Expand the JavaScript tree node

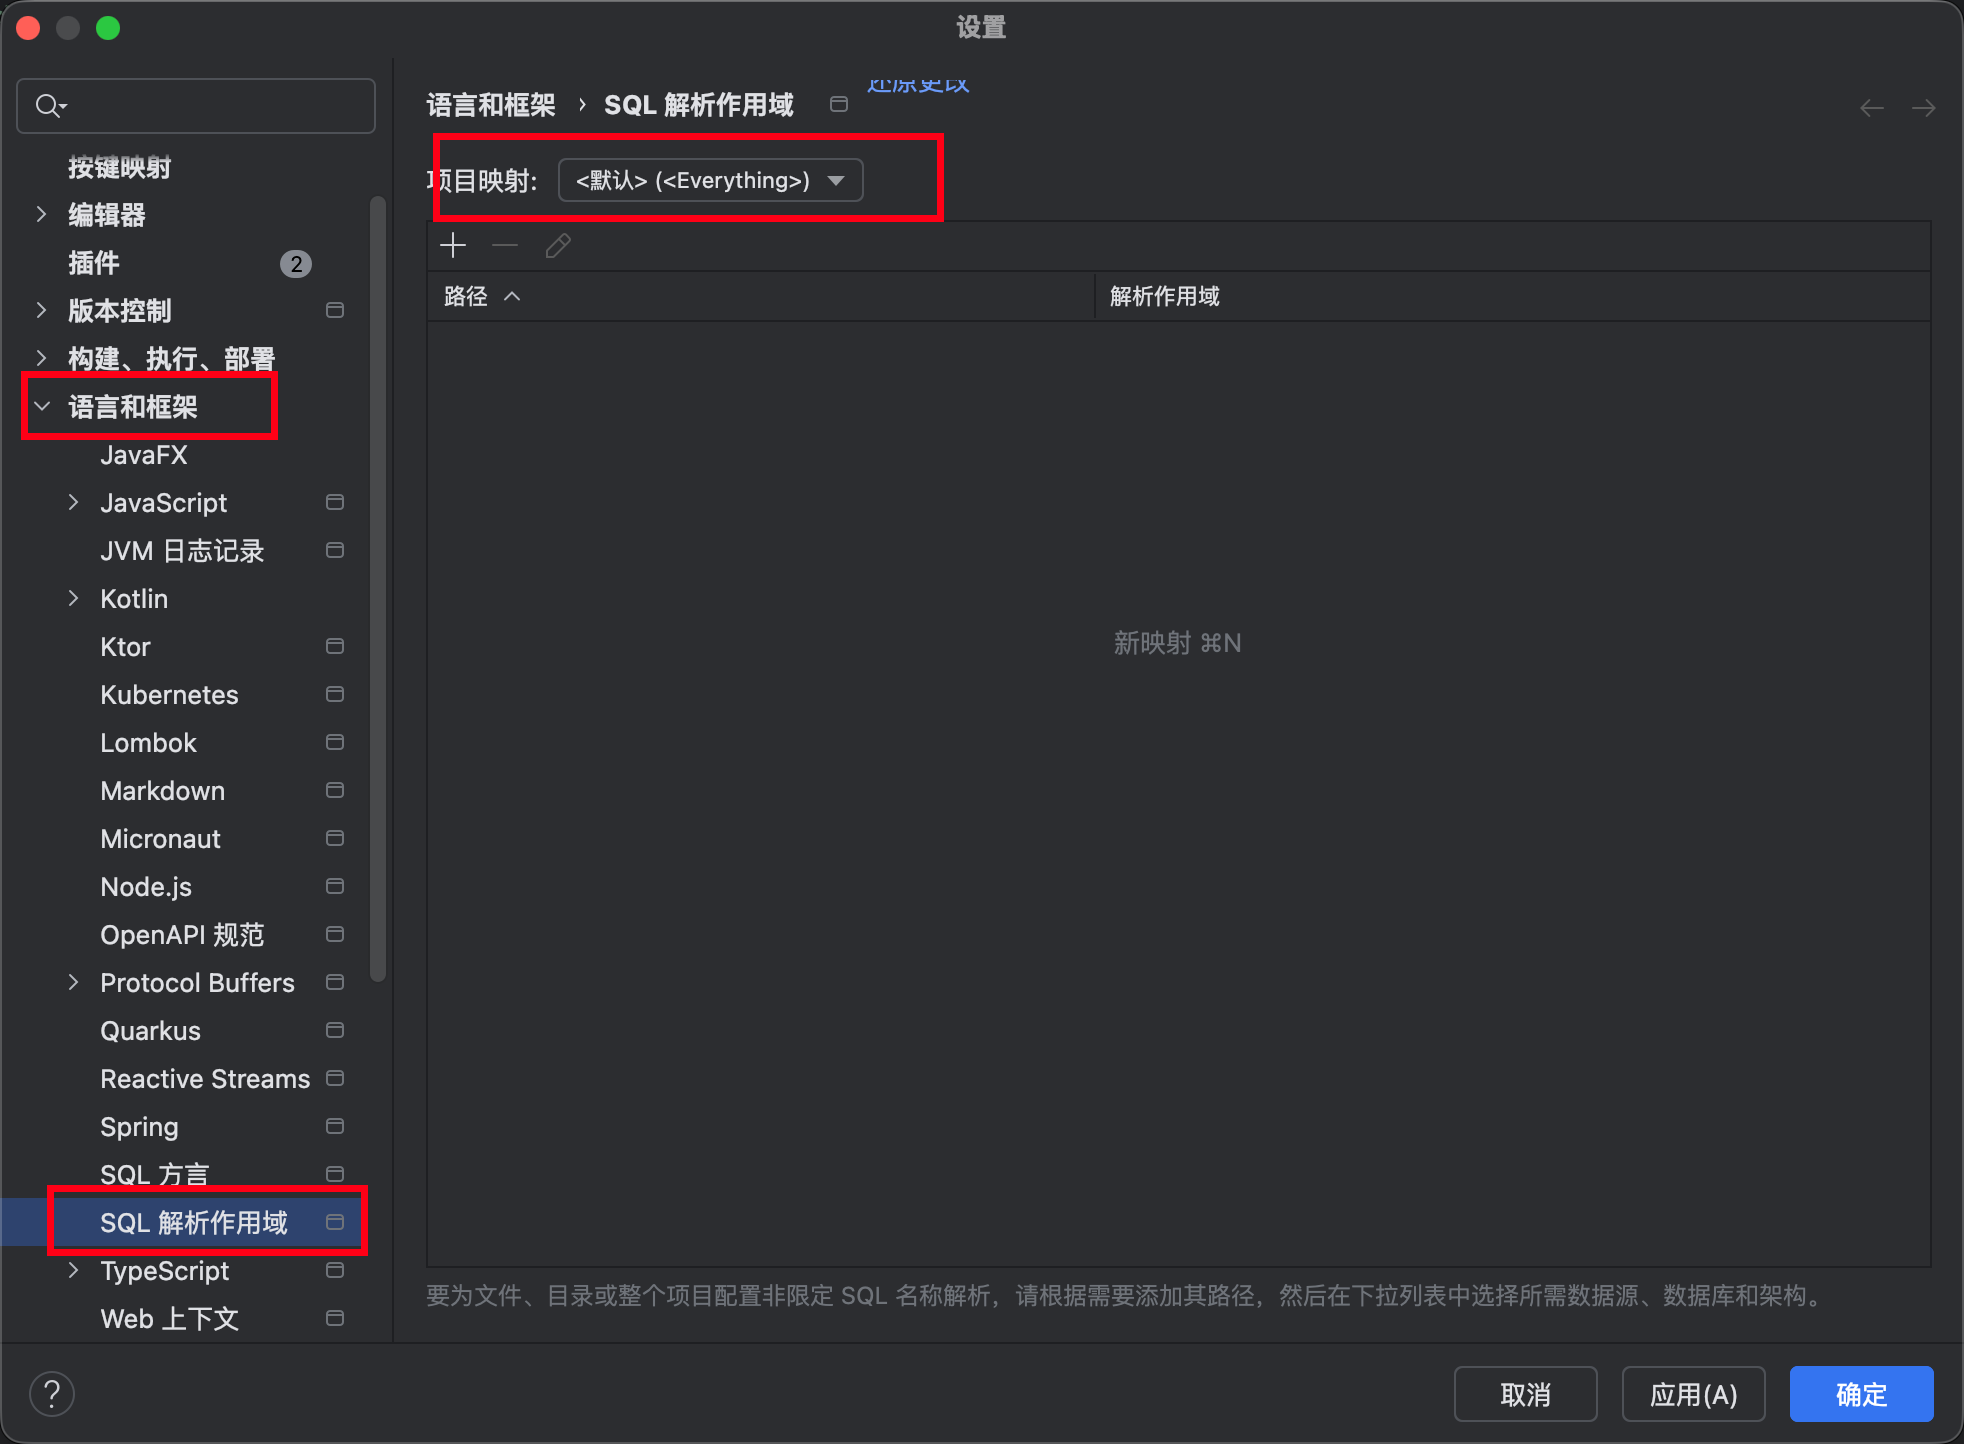tap(73, 502)
